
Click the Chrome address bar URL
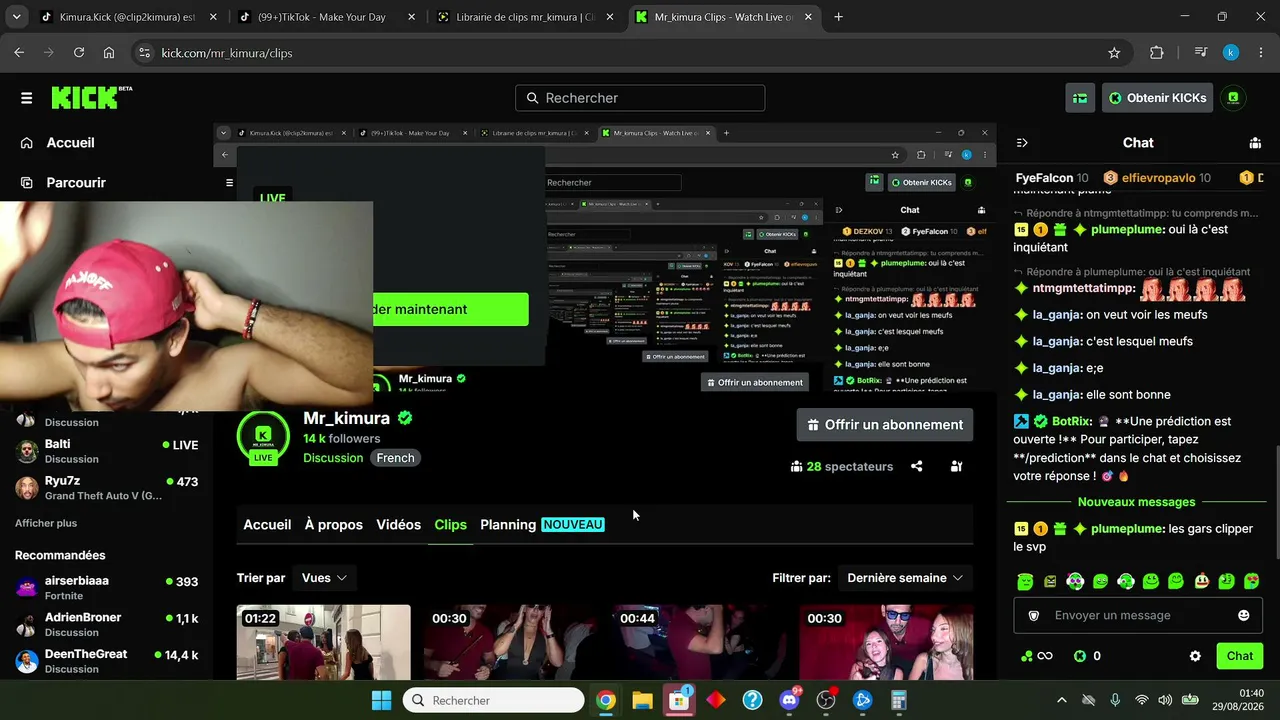pos(227,53)
